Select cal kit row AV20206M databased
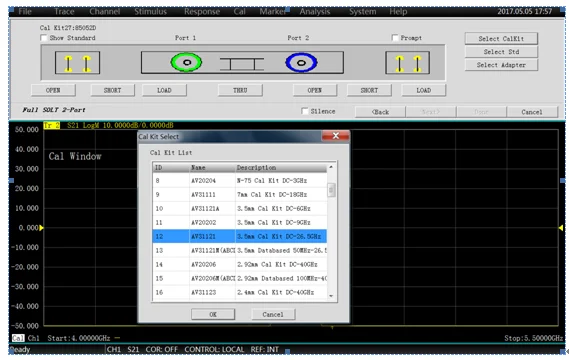This screenshot has height=360, width=569. (240, 278)
